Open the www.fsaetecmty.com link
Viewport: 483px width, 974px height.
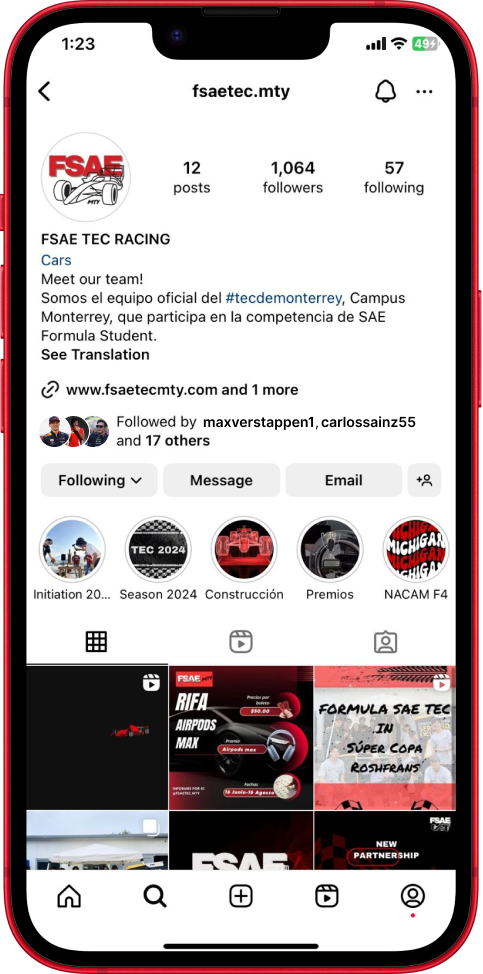click(x=142, y=390)
